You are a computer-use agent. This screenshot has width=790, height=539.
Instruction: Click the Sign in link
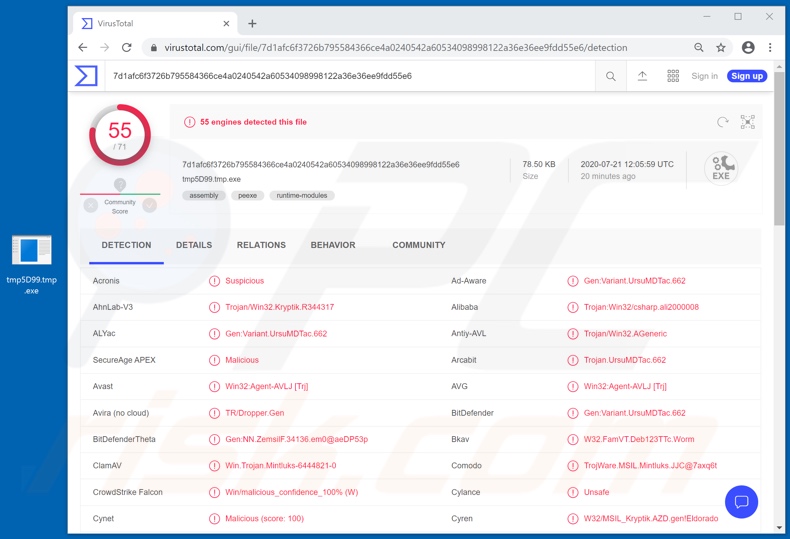pos(704,76)
